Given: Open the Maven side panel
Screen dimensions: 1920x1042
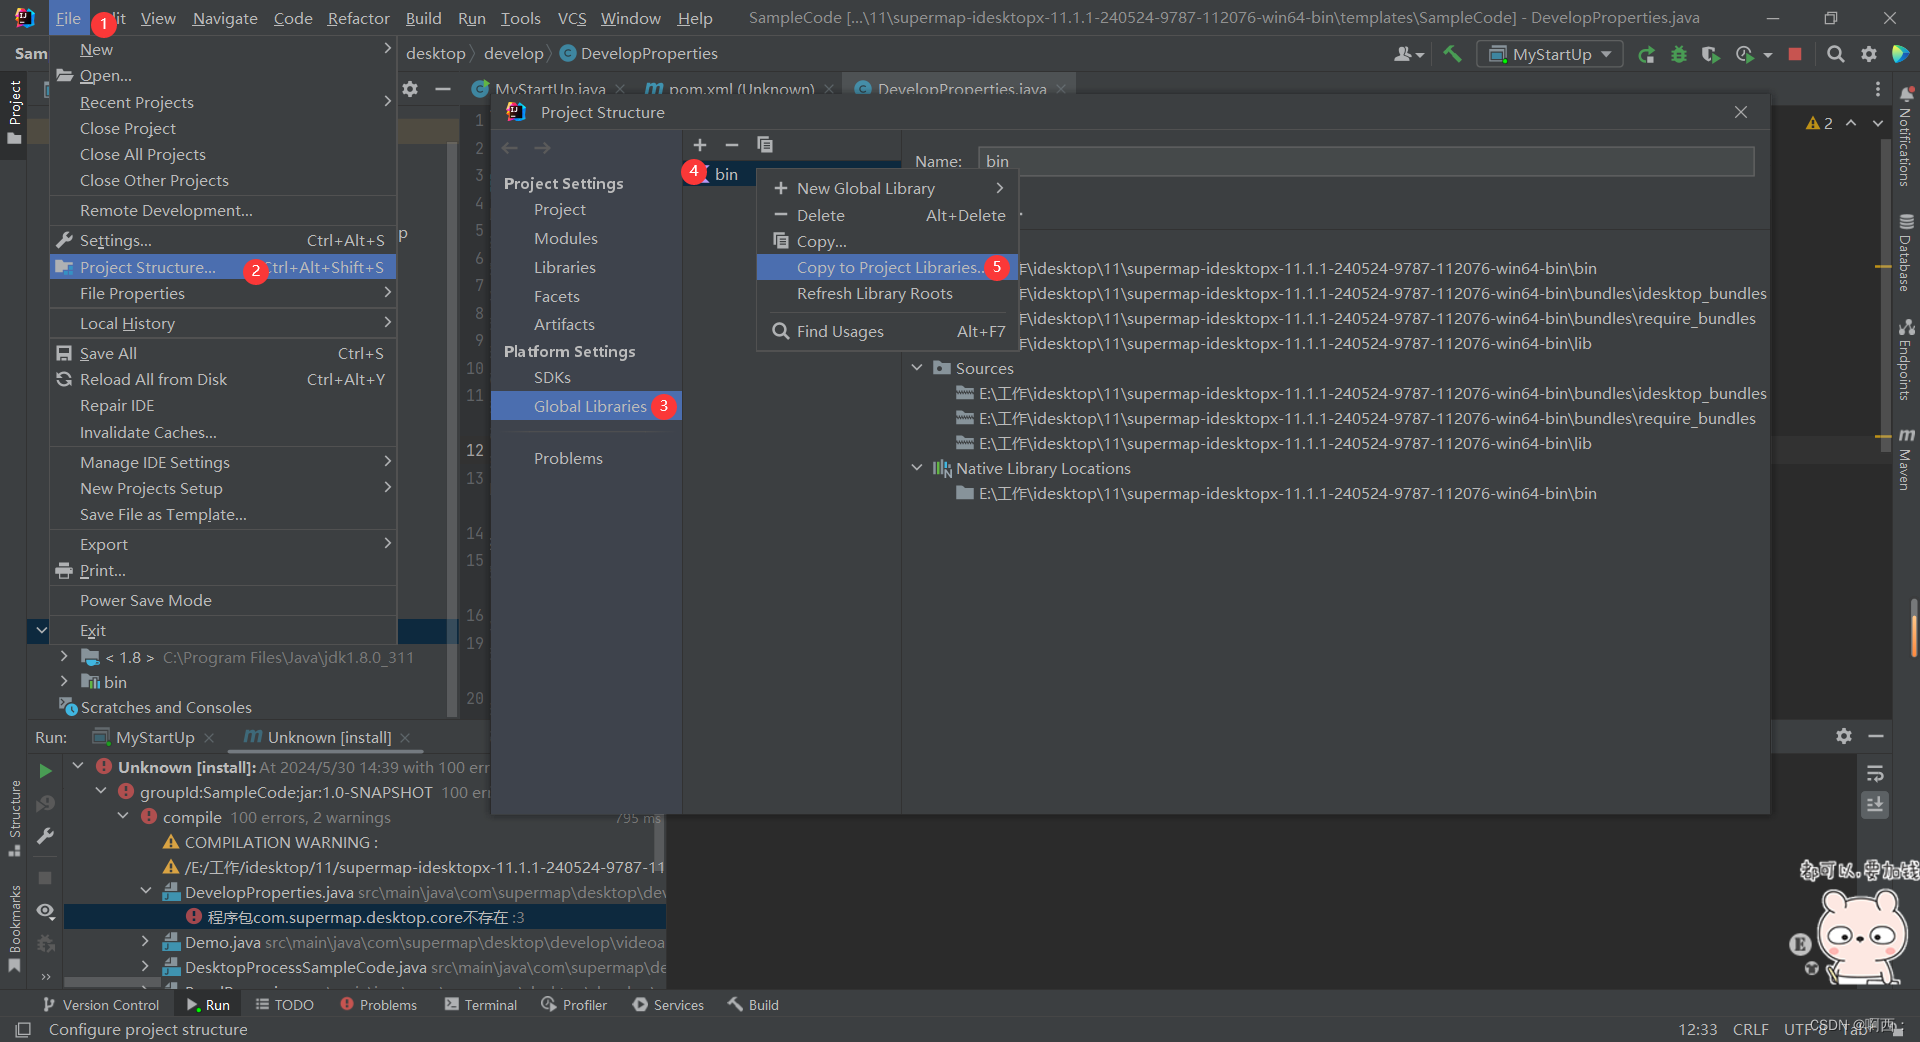Looking at the screenshot, I should click(1906, 460).
